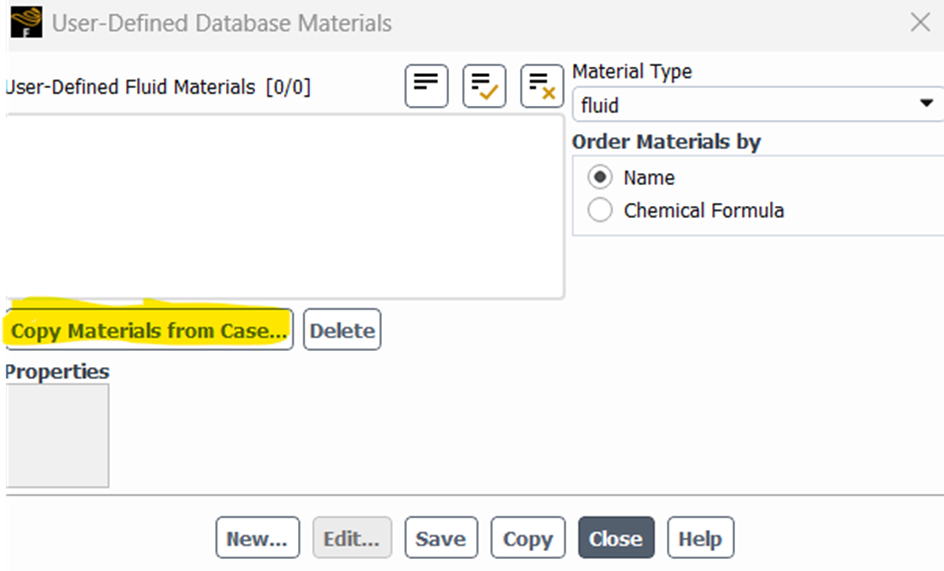Click the User-Defined Database Materials title bar
Image resolution: width=944 pixels, height=571 pixels.
click(400, 22)
